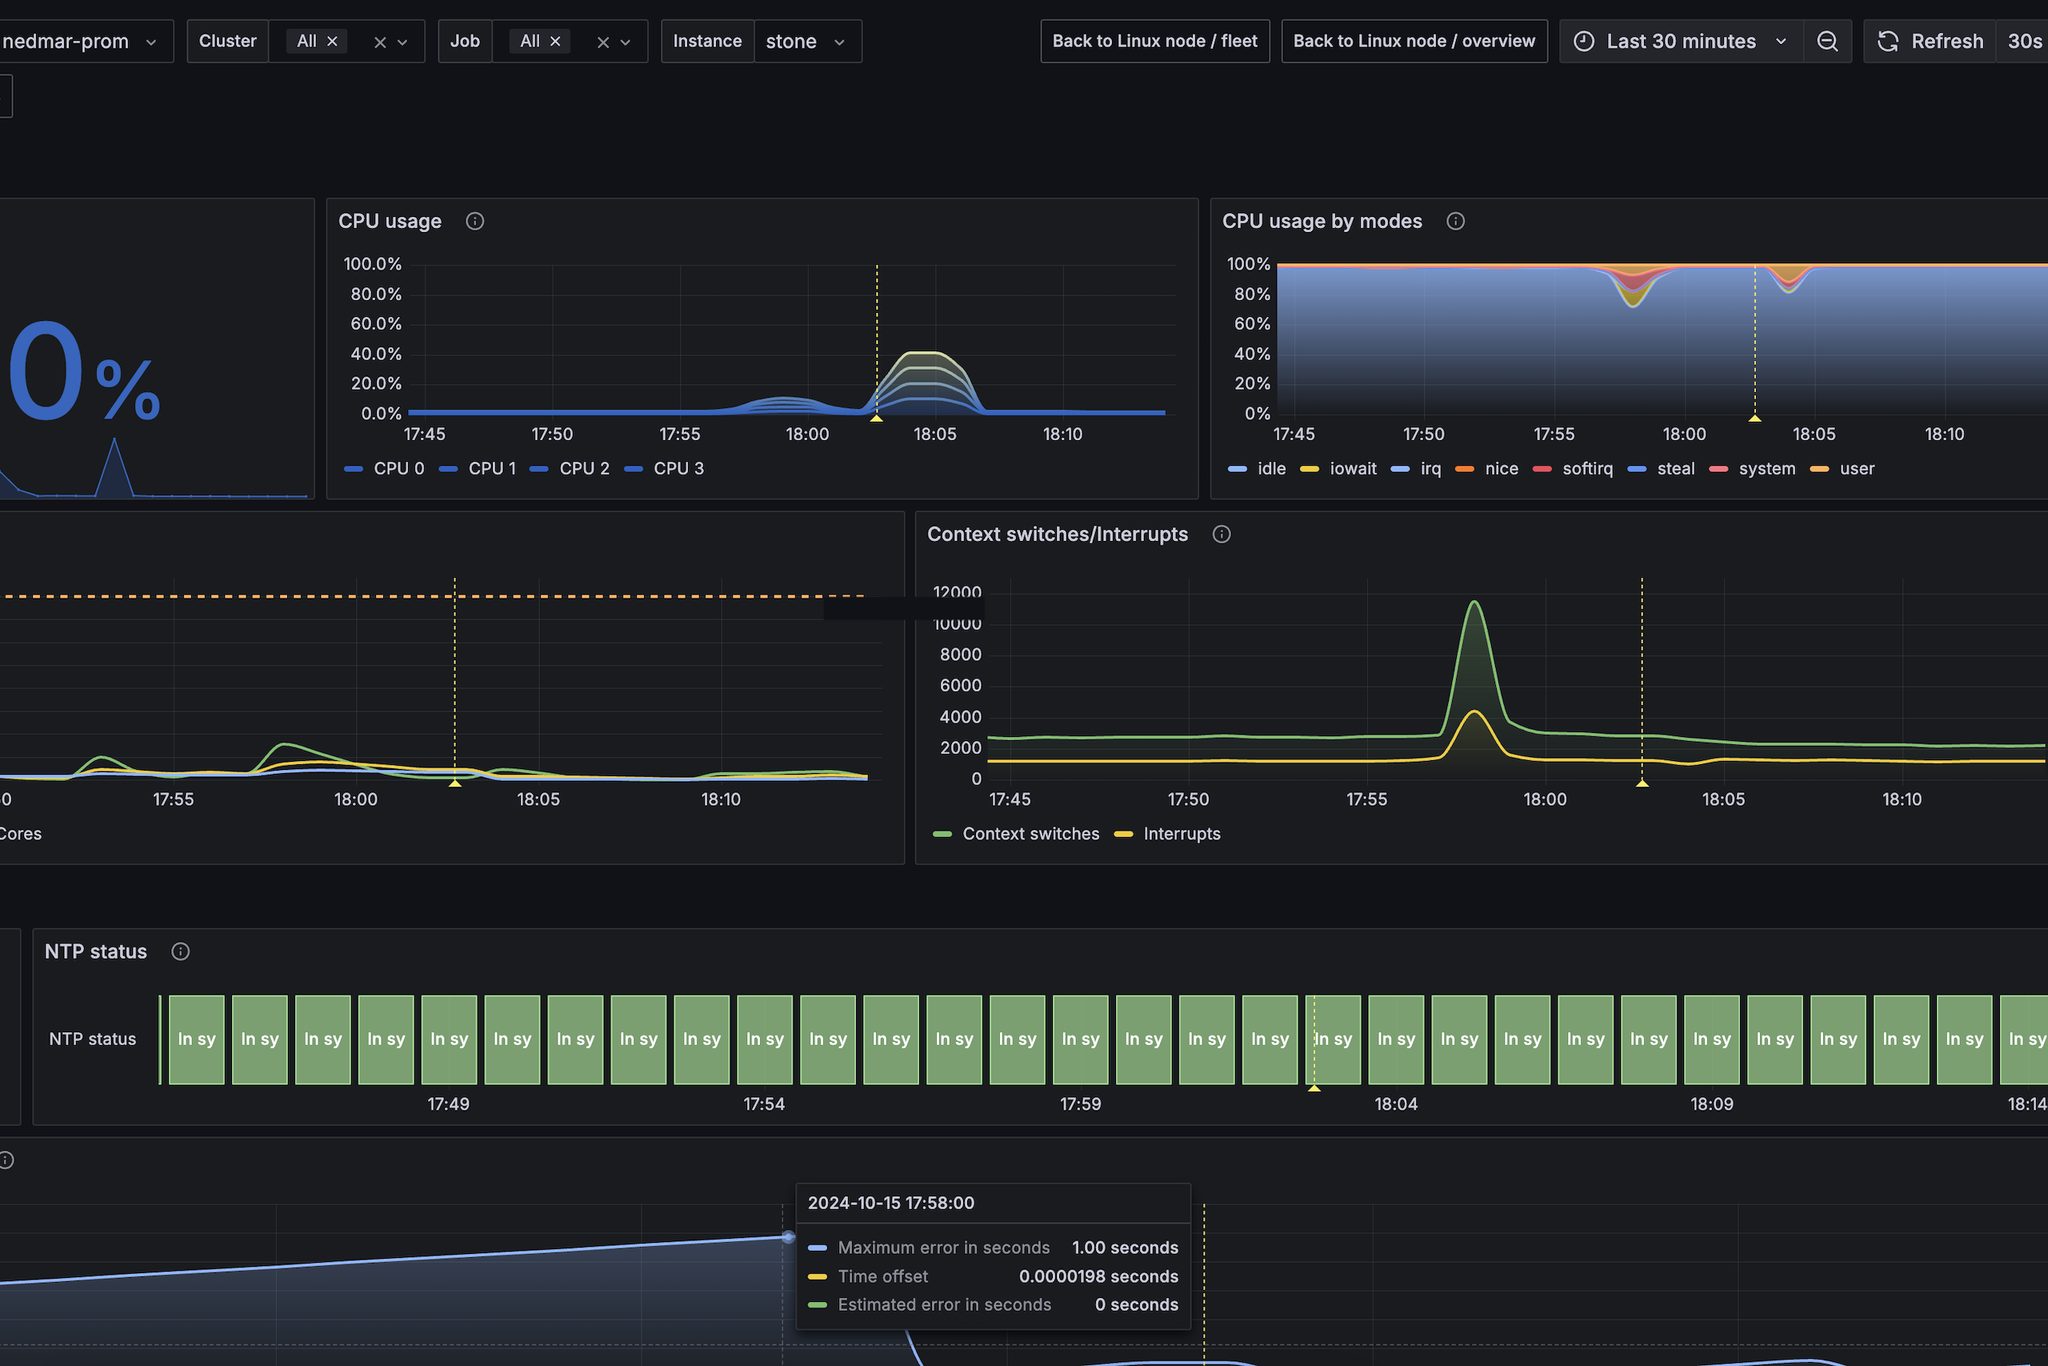Go back to Linux node / overview

pyautogui.click(x=1414, y=41)
